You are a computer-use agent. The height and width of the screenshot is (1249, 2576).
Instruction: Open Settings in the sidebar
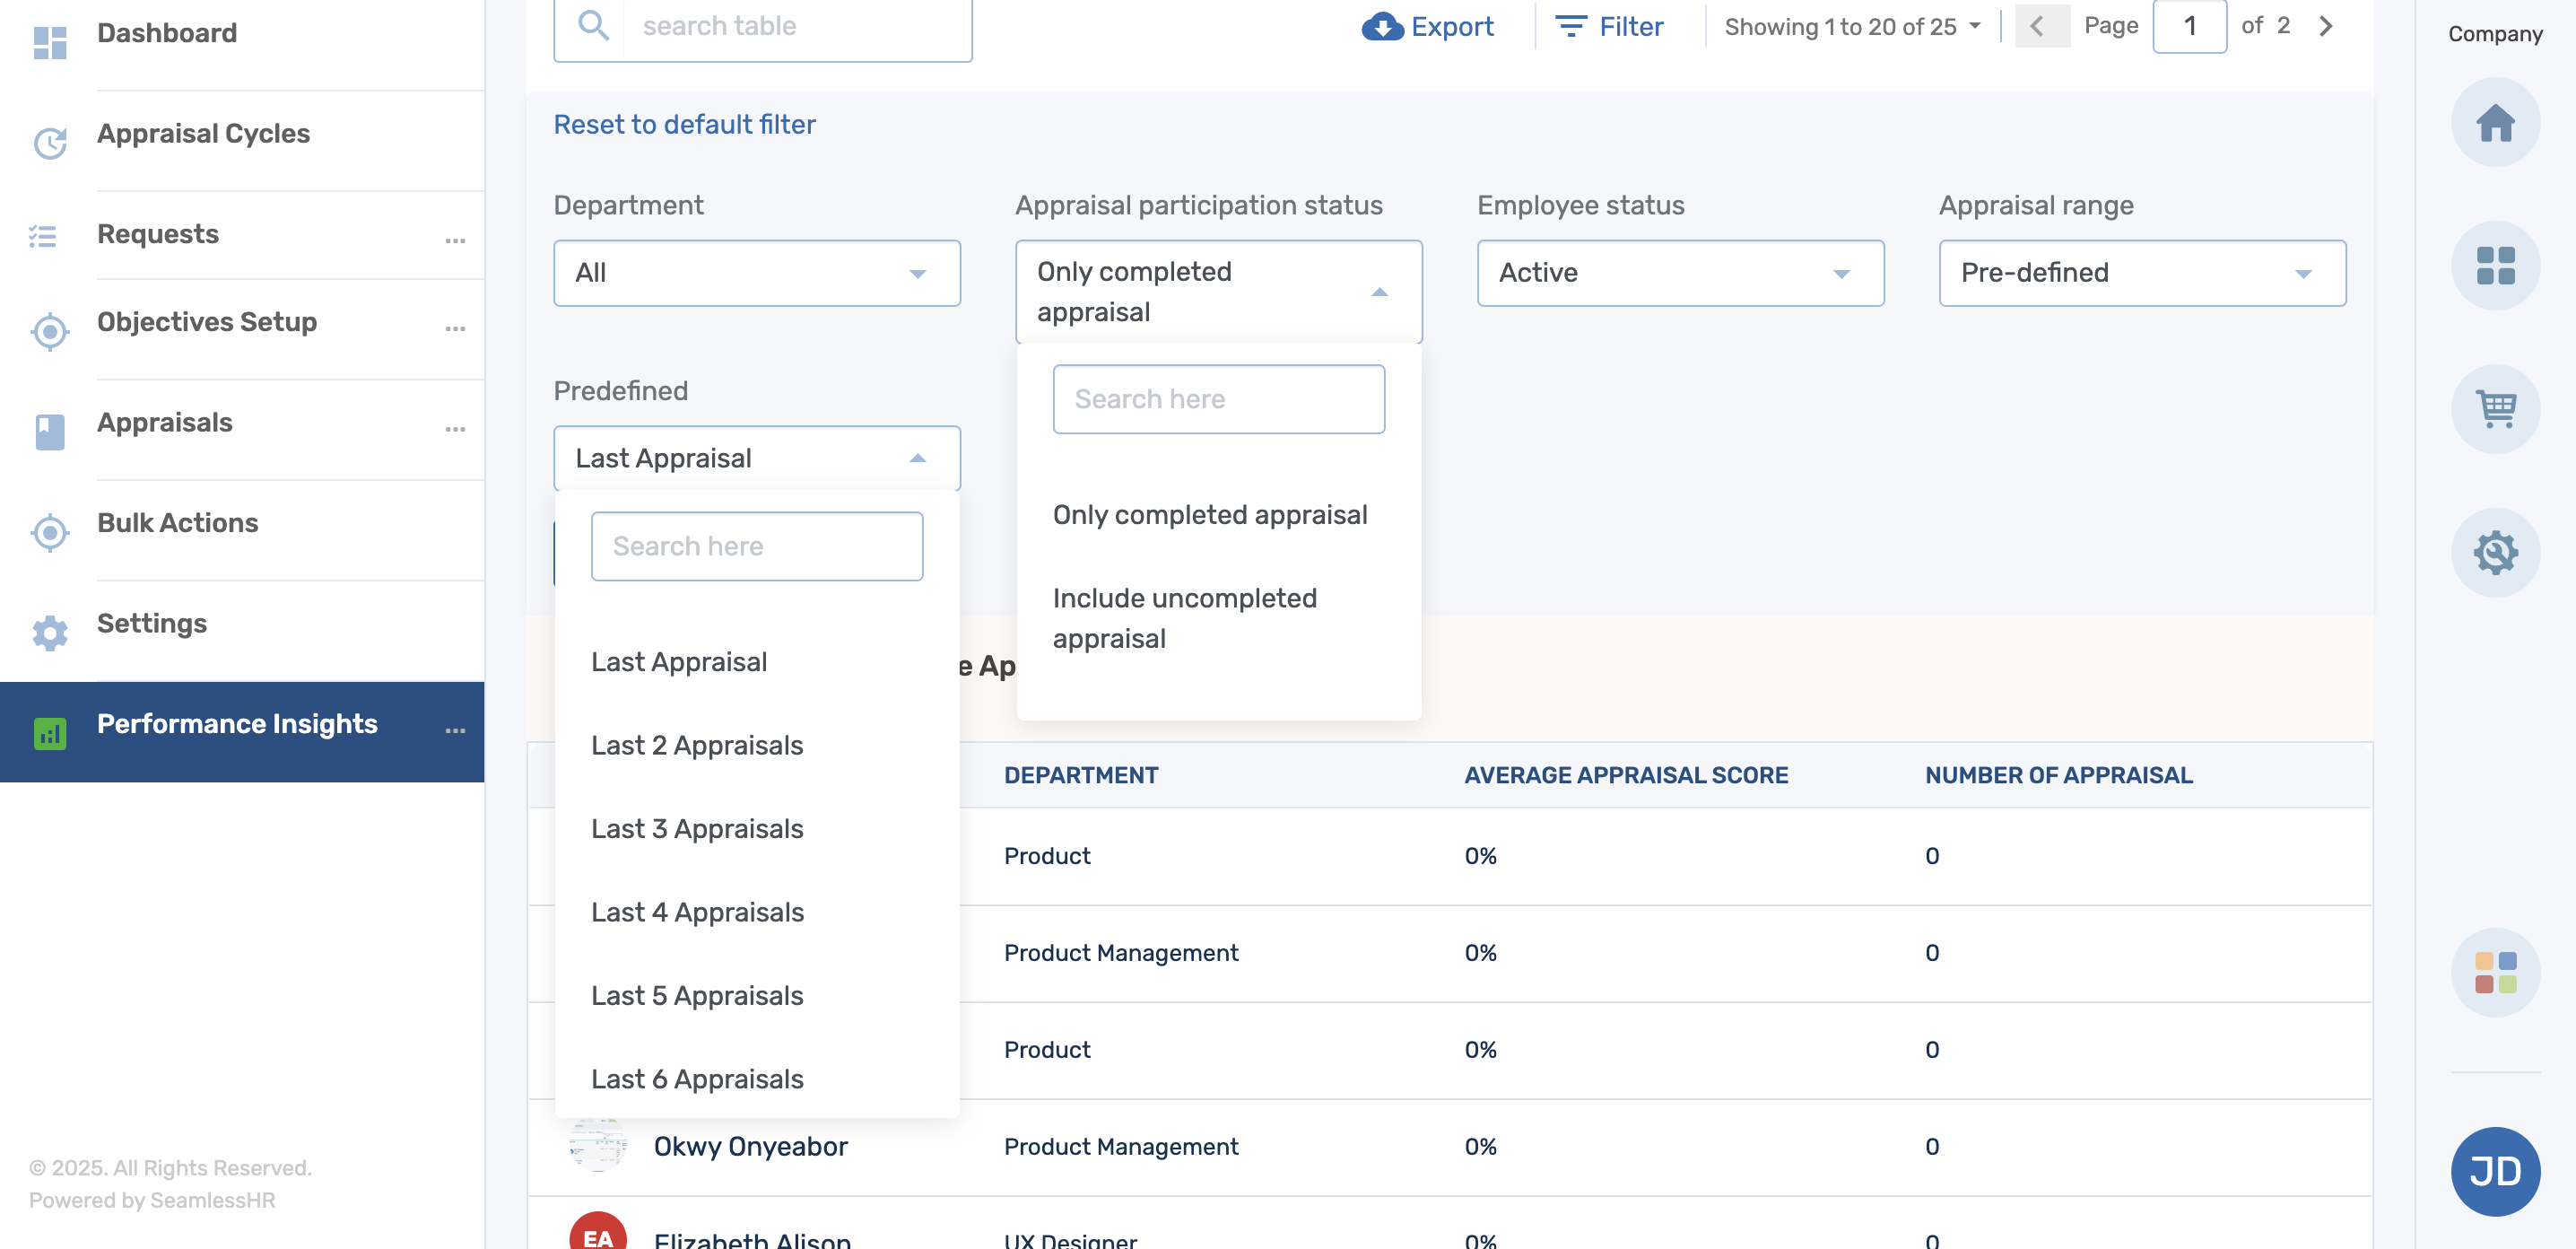click(x=152, y=623)
